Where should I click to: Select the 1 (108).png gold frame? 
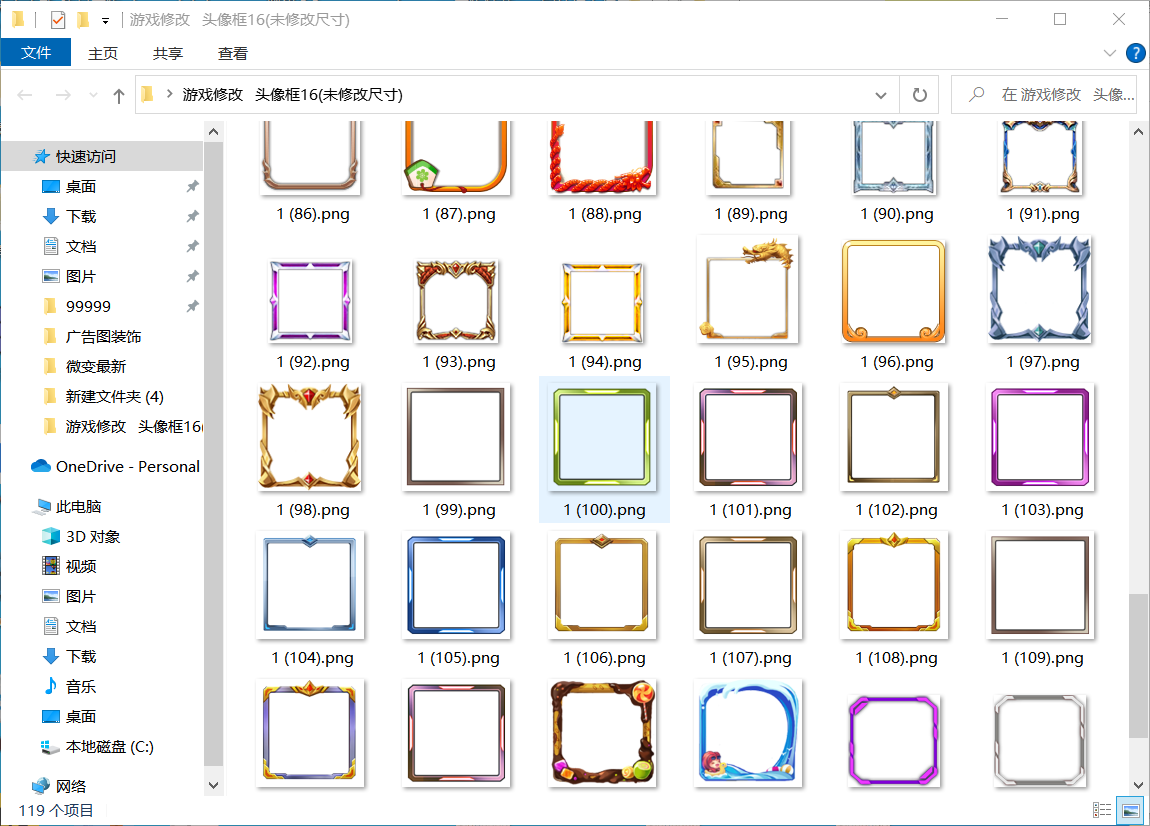click(893, 584)
